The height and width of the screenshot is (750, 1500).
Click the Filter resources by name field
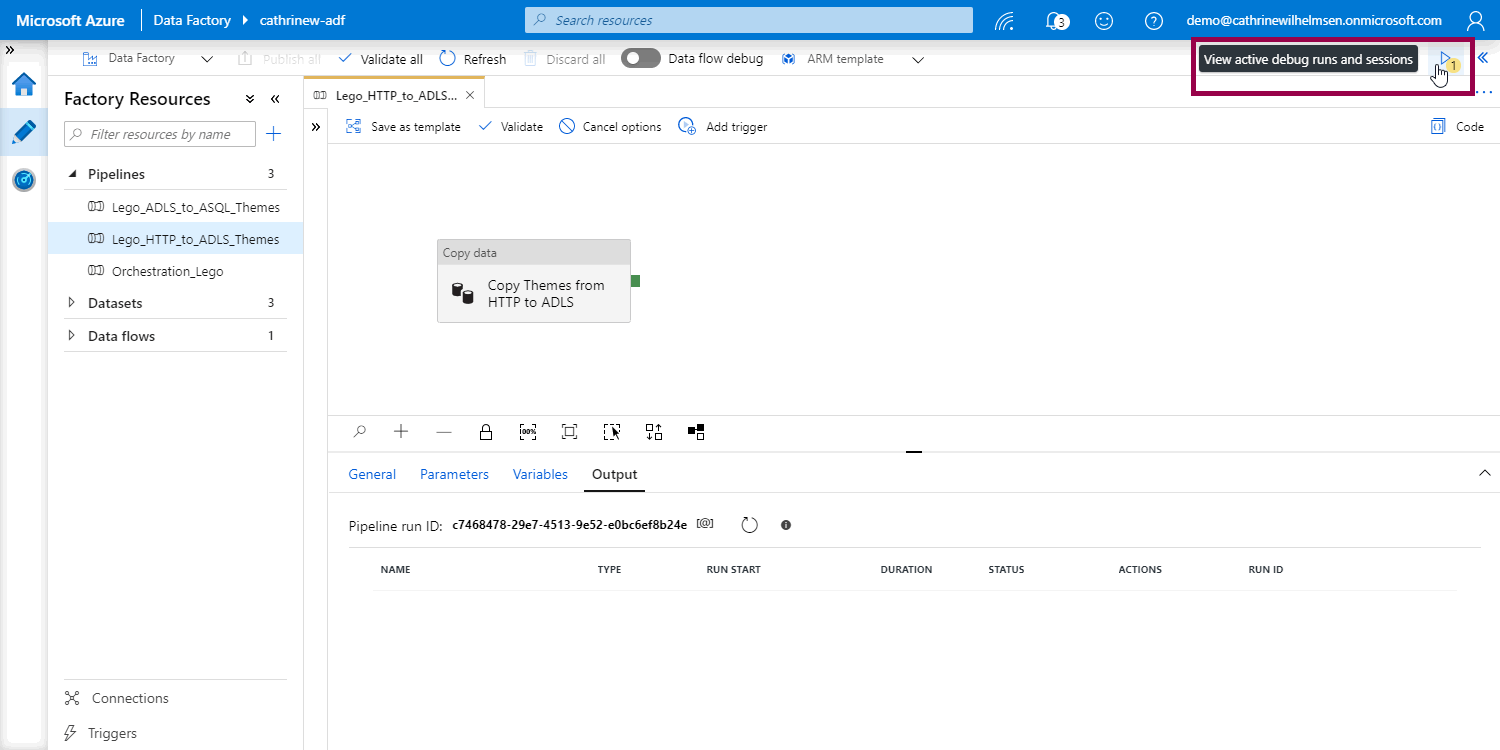point(160,134)
